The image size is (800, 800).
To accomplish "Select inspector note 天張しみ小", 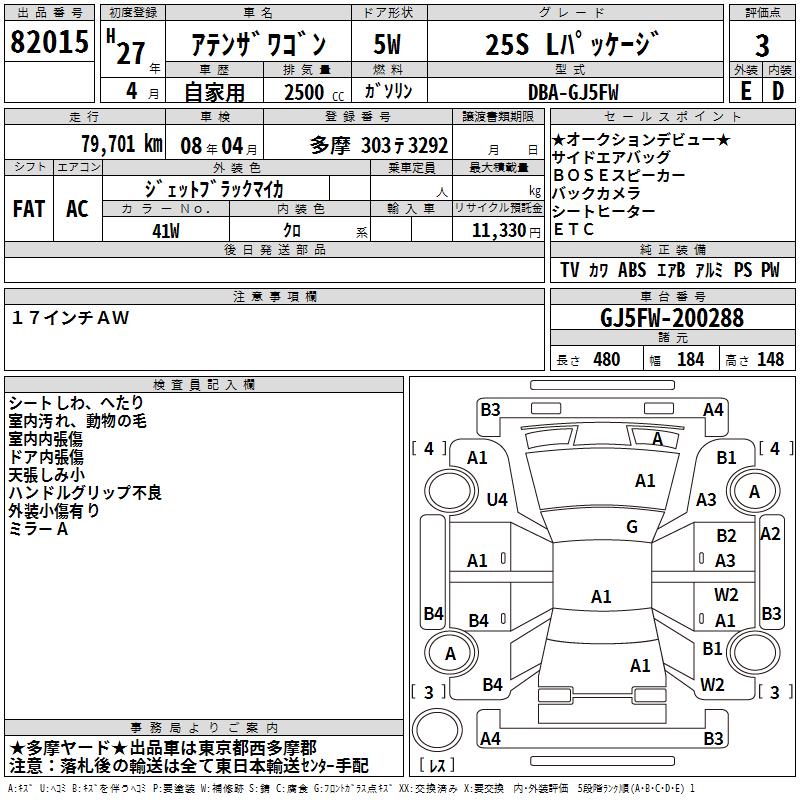I will click(x=46, y=474).
